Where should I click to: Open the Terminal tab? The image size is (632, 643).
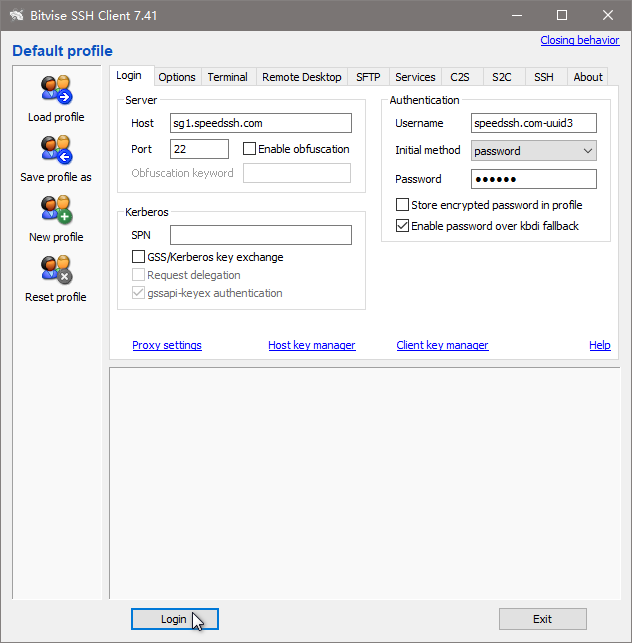(x=228, y=77)
